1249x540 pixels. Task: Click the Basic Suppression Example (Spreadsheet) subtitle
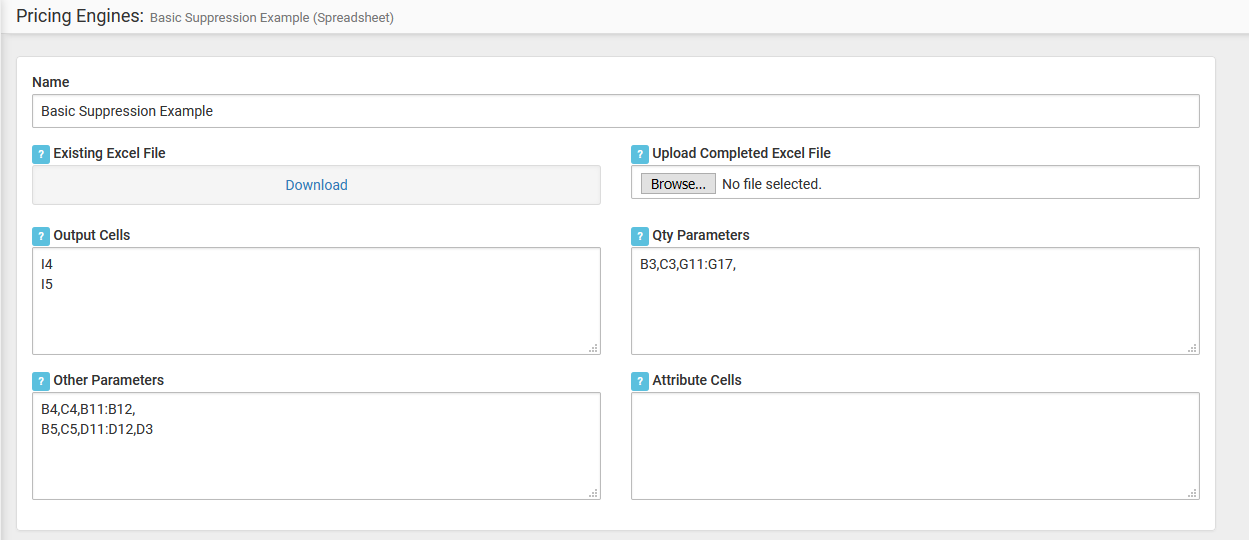coord(272,18)
